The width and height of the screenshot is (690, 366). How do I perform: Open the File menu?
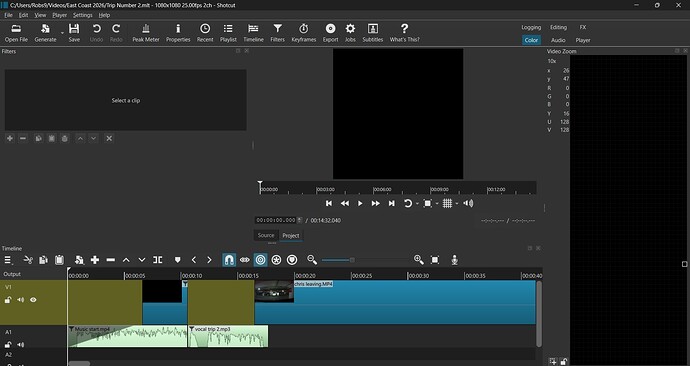[8, 15]
